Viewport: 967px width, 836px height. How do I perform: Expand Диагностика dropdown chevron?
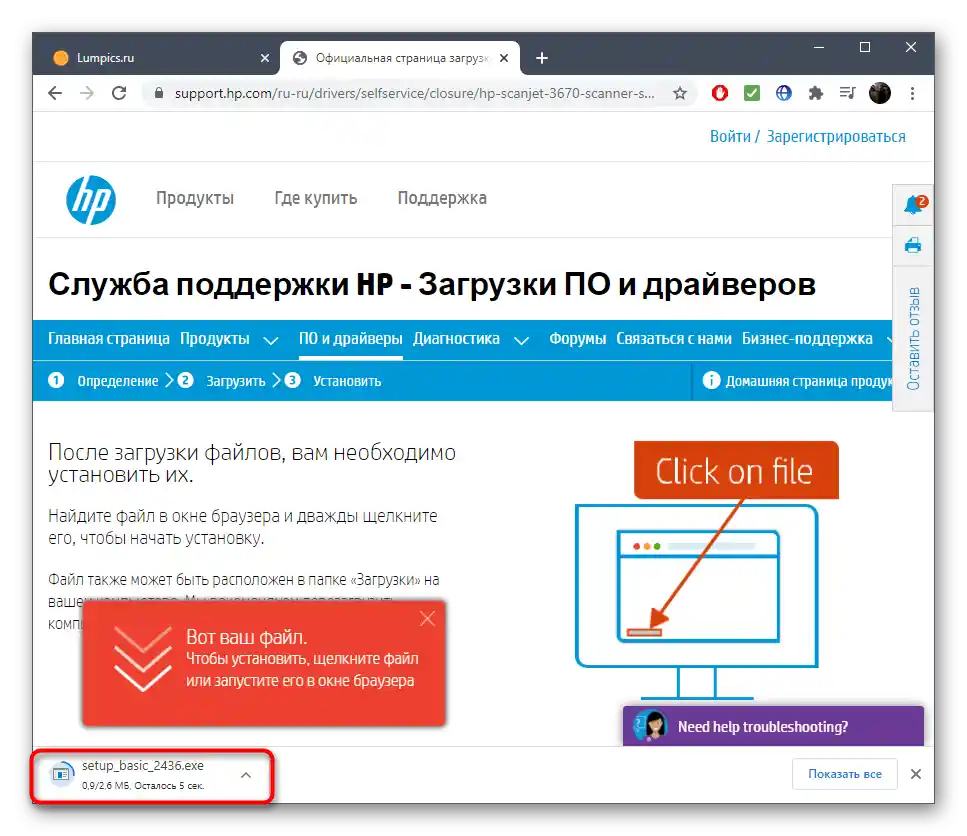[522, 340]
